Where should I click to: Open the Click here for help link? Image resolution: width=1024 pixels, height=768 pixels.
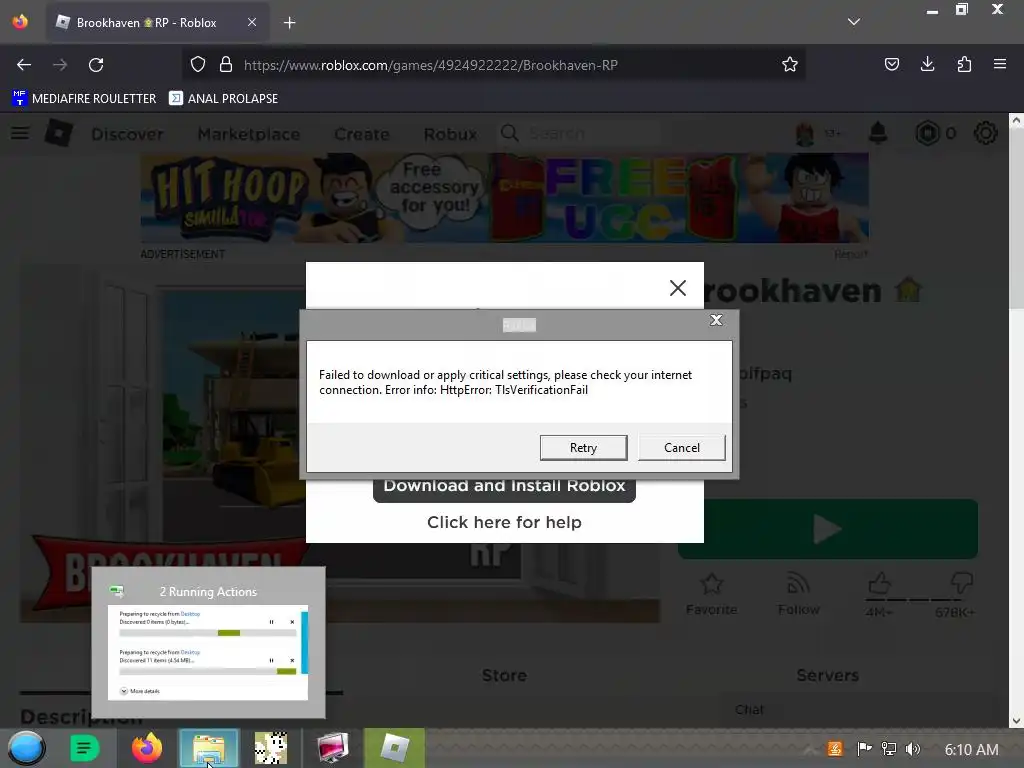pos(504,522)
